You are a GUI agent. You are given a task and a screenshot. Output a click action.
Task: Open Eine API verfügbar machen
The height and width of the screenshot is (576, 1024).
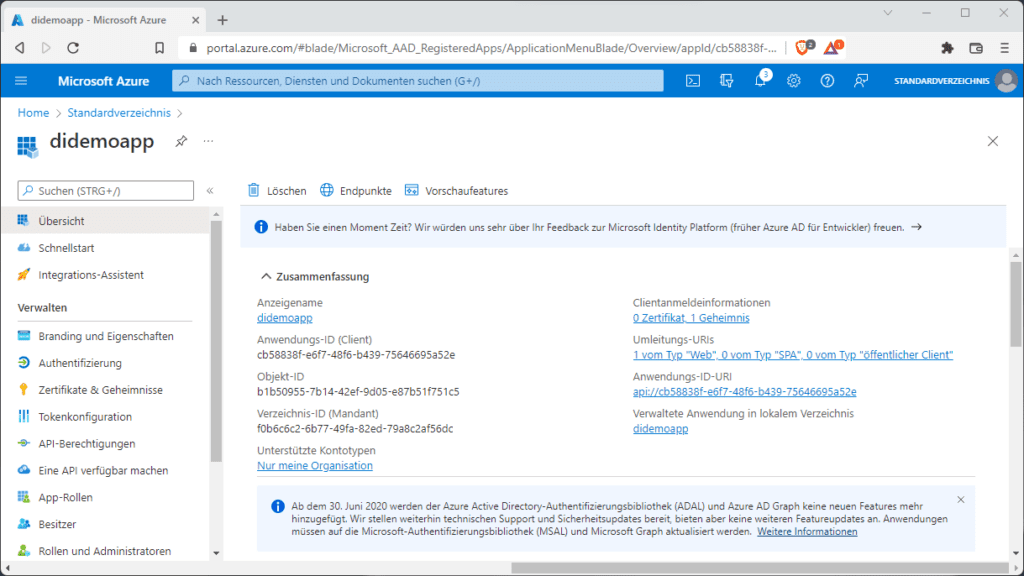click(x=104, y=470)
